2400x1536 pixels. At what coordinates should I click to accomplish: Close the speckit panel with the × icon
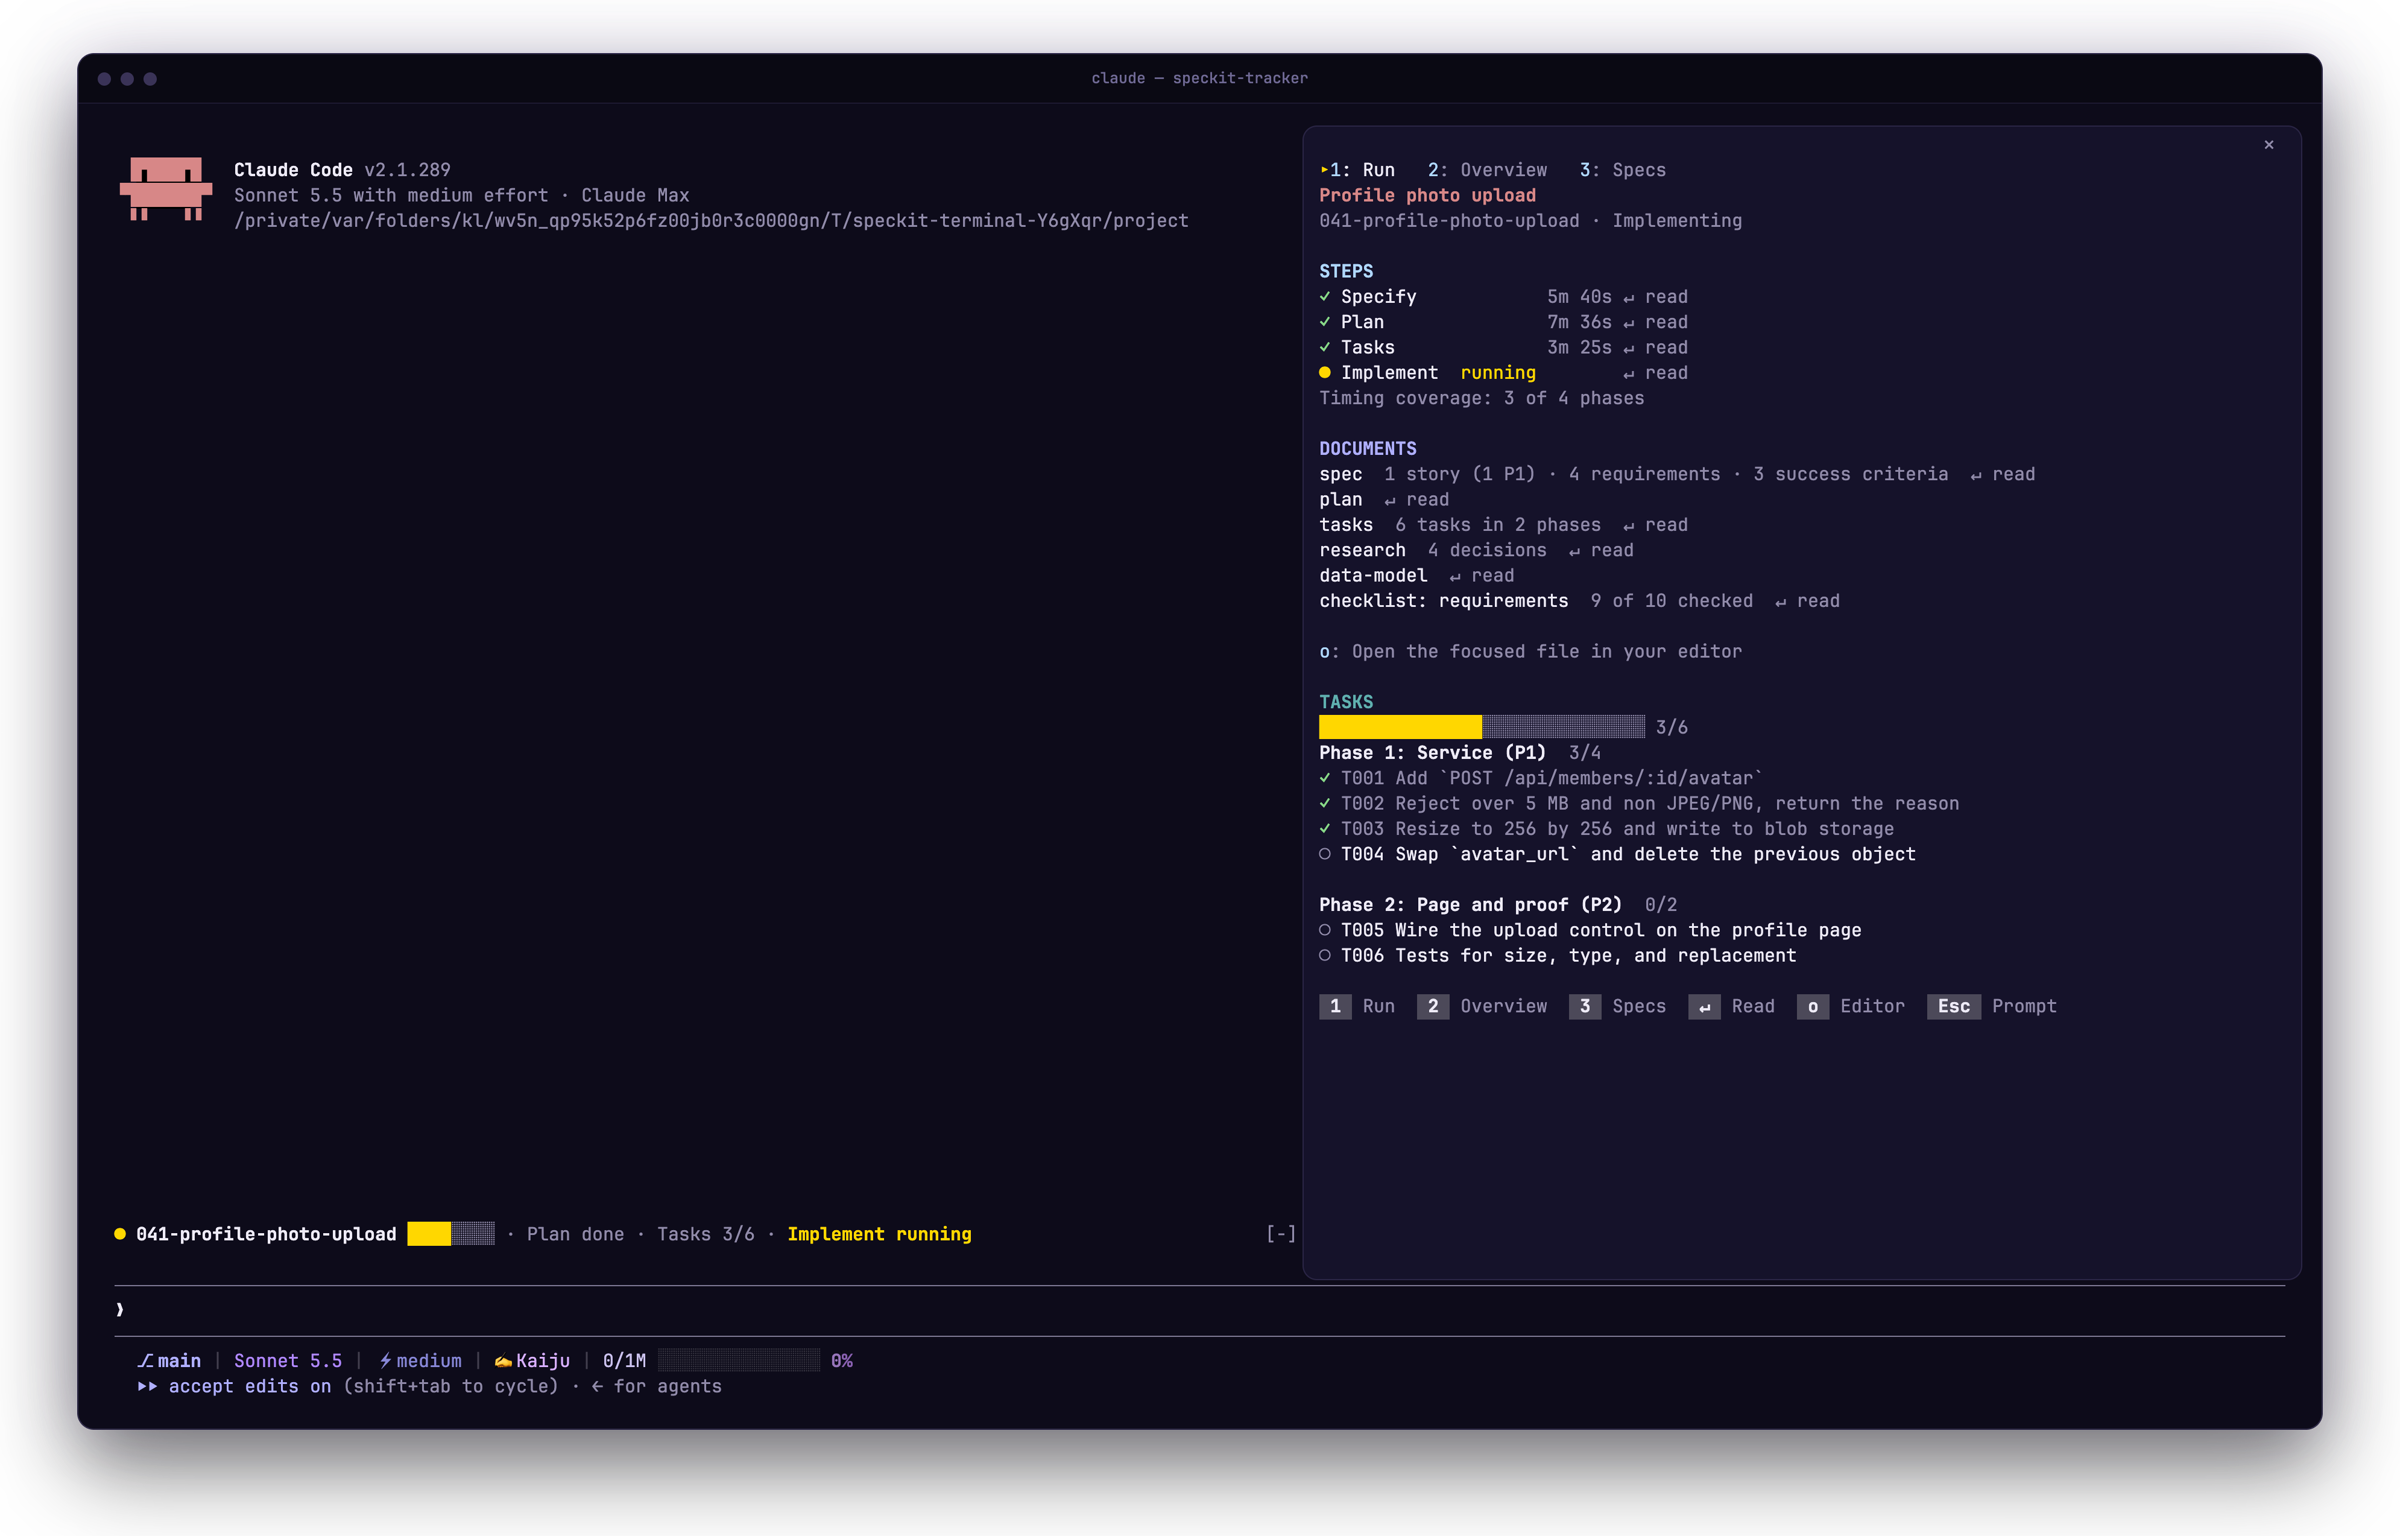pos(2269,145)
